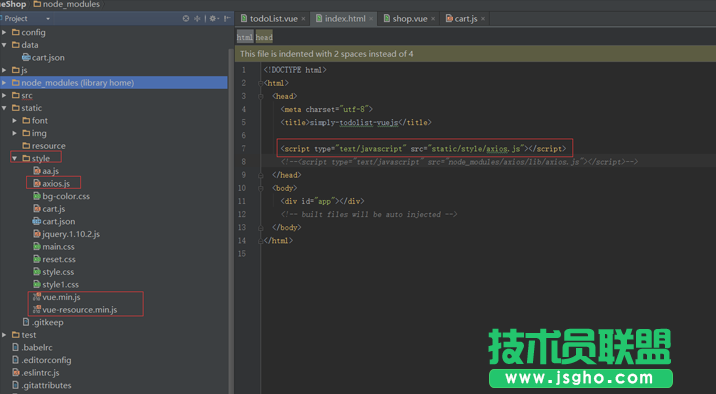This screenshot has height=394, width=716.
Task: Click the Project panel vertical scrollbar
Action: [231, 219]
